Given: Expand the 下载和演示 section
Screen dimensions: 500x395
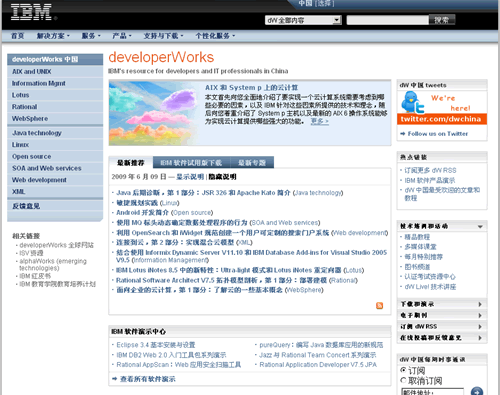Looking at the screenshot, I should pyautogui.click(x=442, y=304).
